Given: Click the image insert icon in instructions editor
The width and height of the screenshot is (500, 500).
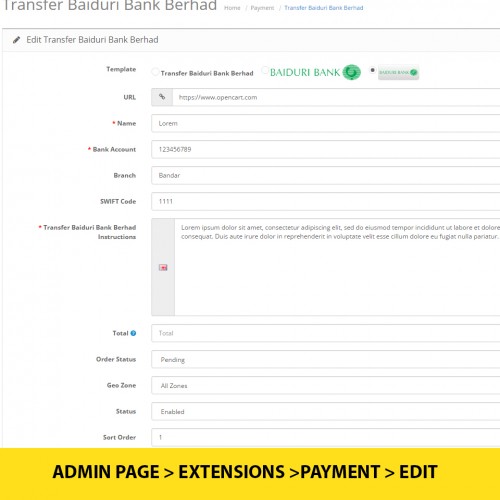Looking at the screenshot, I should (163, 267).
